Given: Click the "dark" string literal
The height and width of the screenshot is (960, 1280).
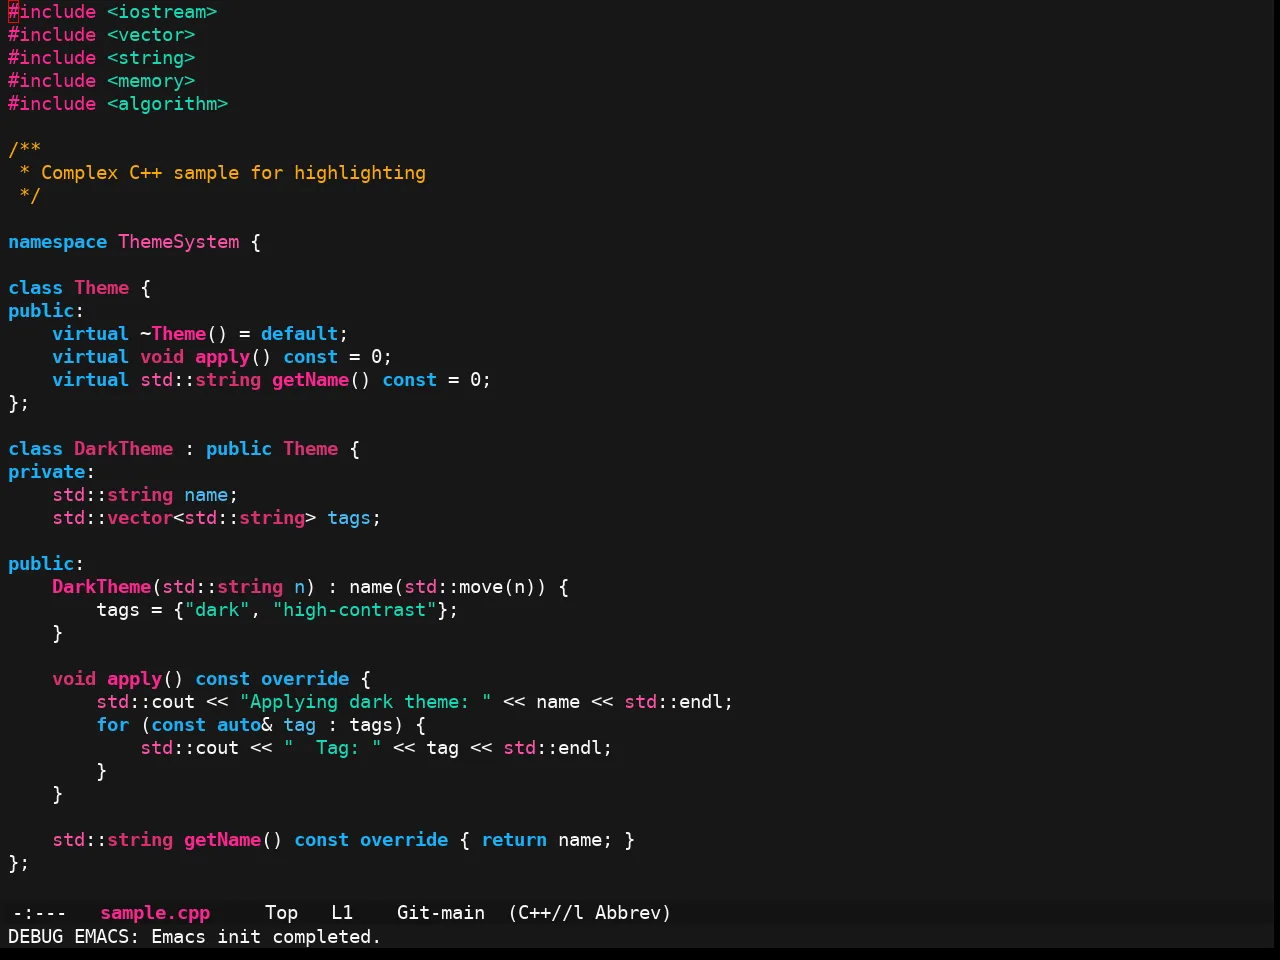Looking at the screenshot, I should [x=217, y=610].
